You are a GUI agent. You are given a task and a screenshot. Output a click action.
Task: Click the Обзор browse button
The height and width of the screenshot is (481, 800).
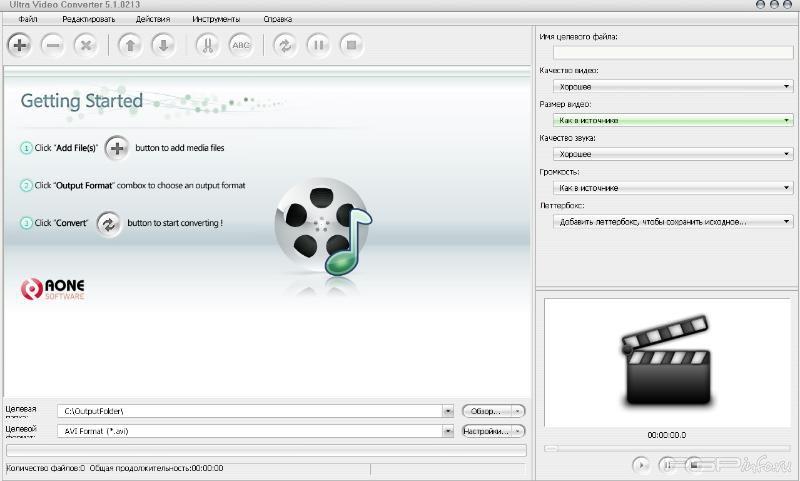(487, 411)
